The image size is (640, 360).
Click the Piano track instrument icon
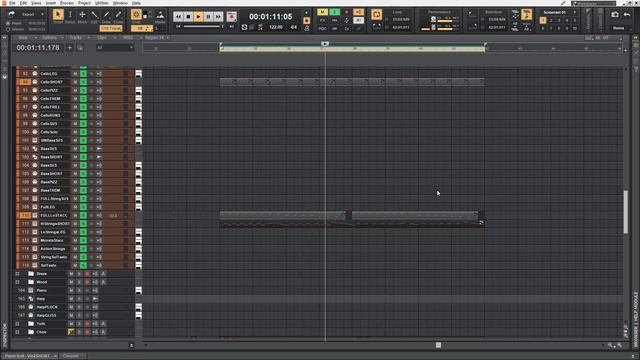pos(31,290)
